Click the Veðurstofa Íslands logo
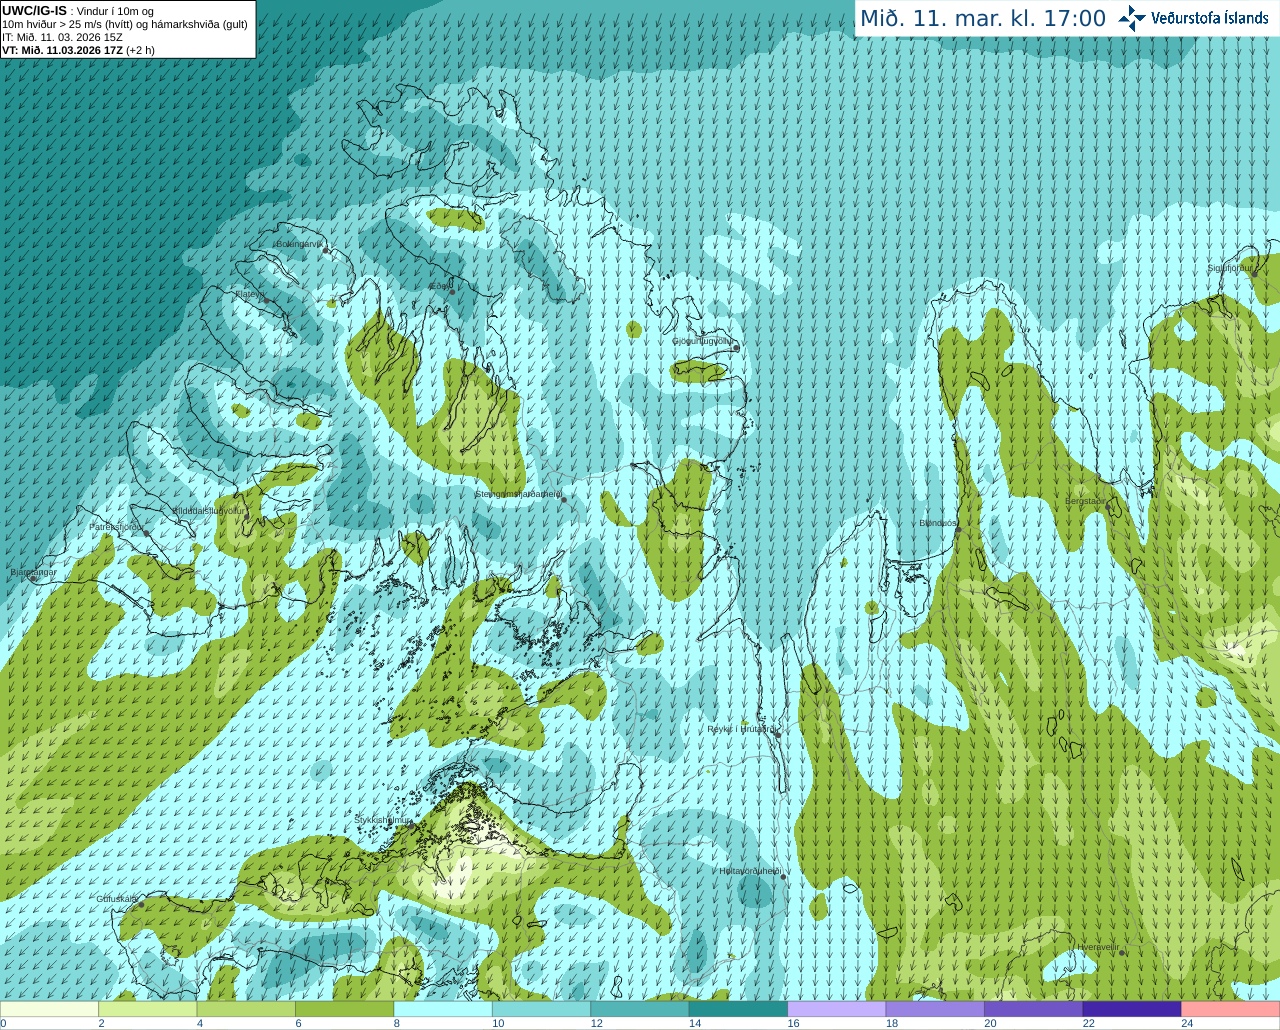The height and width of the screenshot is (1030, 1280). 1193,18
